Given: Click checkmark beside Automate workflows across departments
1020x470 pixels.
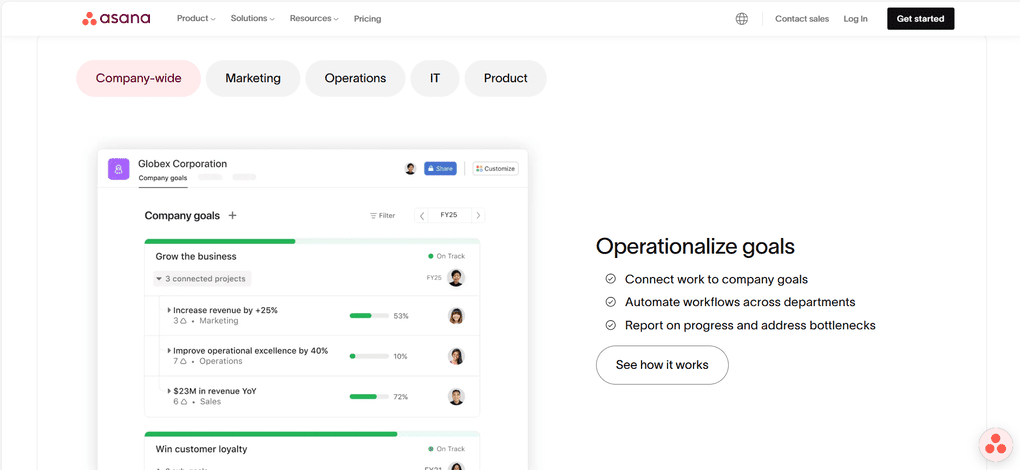Looking at the screenshot, I should point(610,302).
